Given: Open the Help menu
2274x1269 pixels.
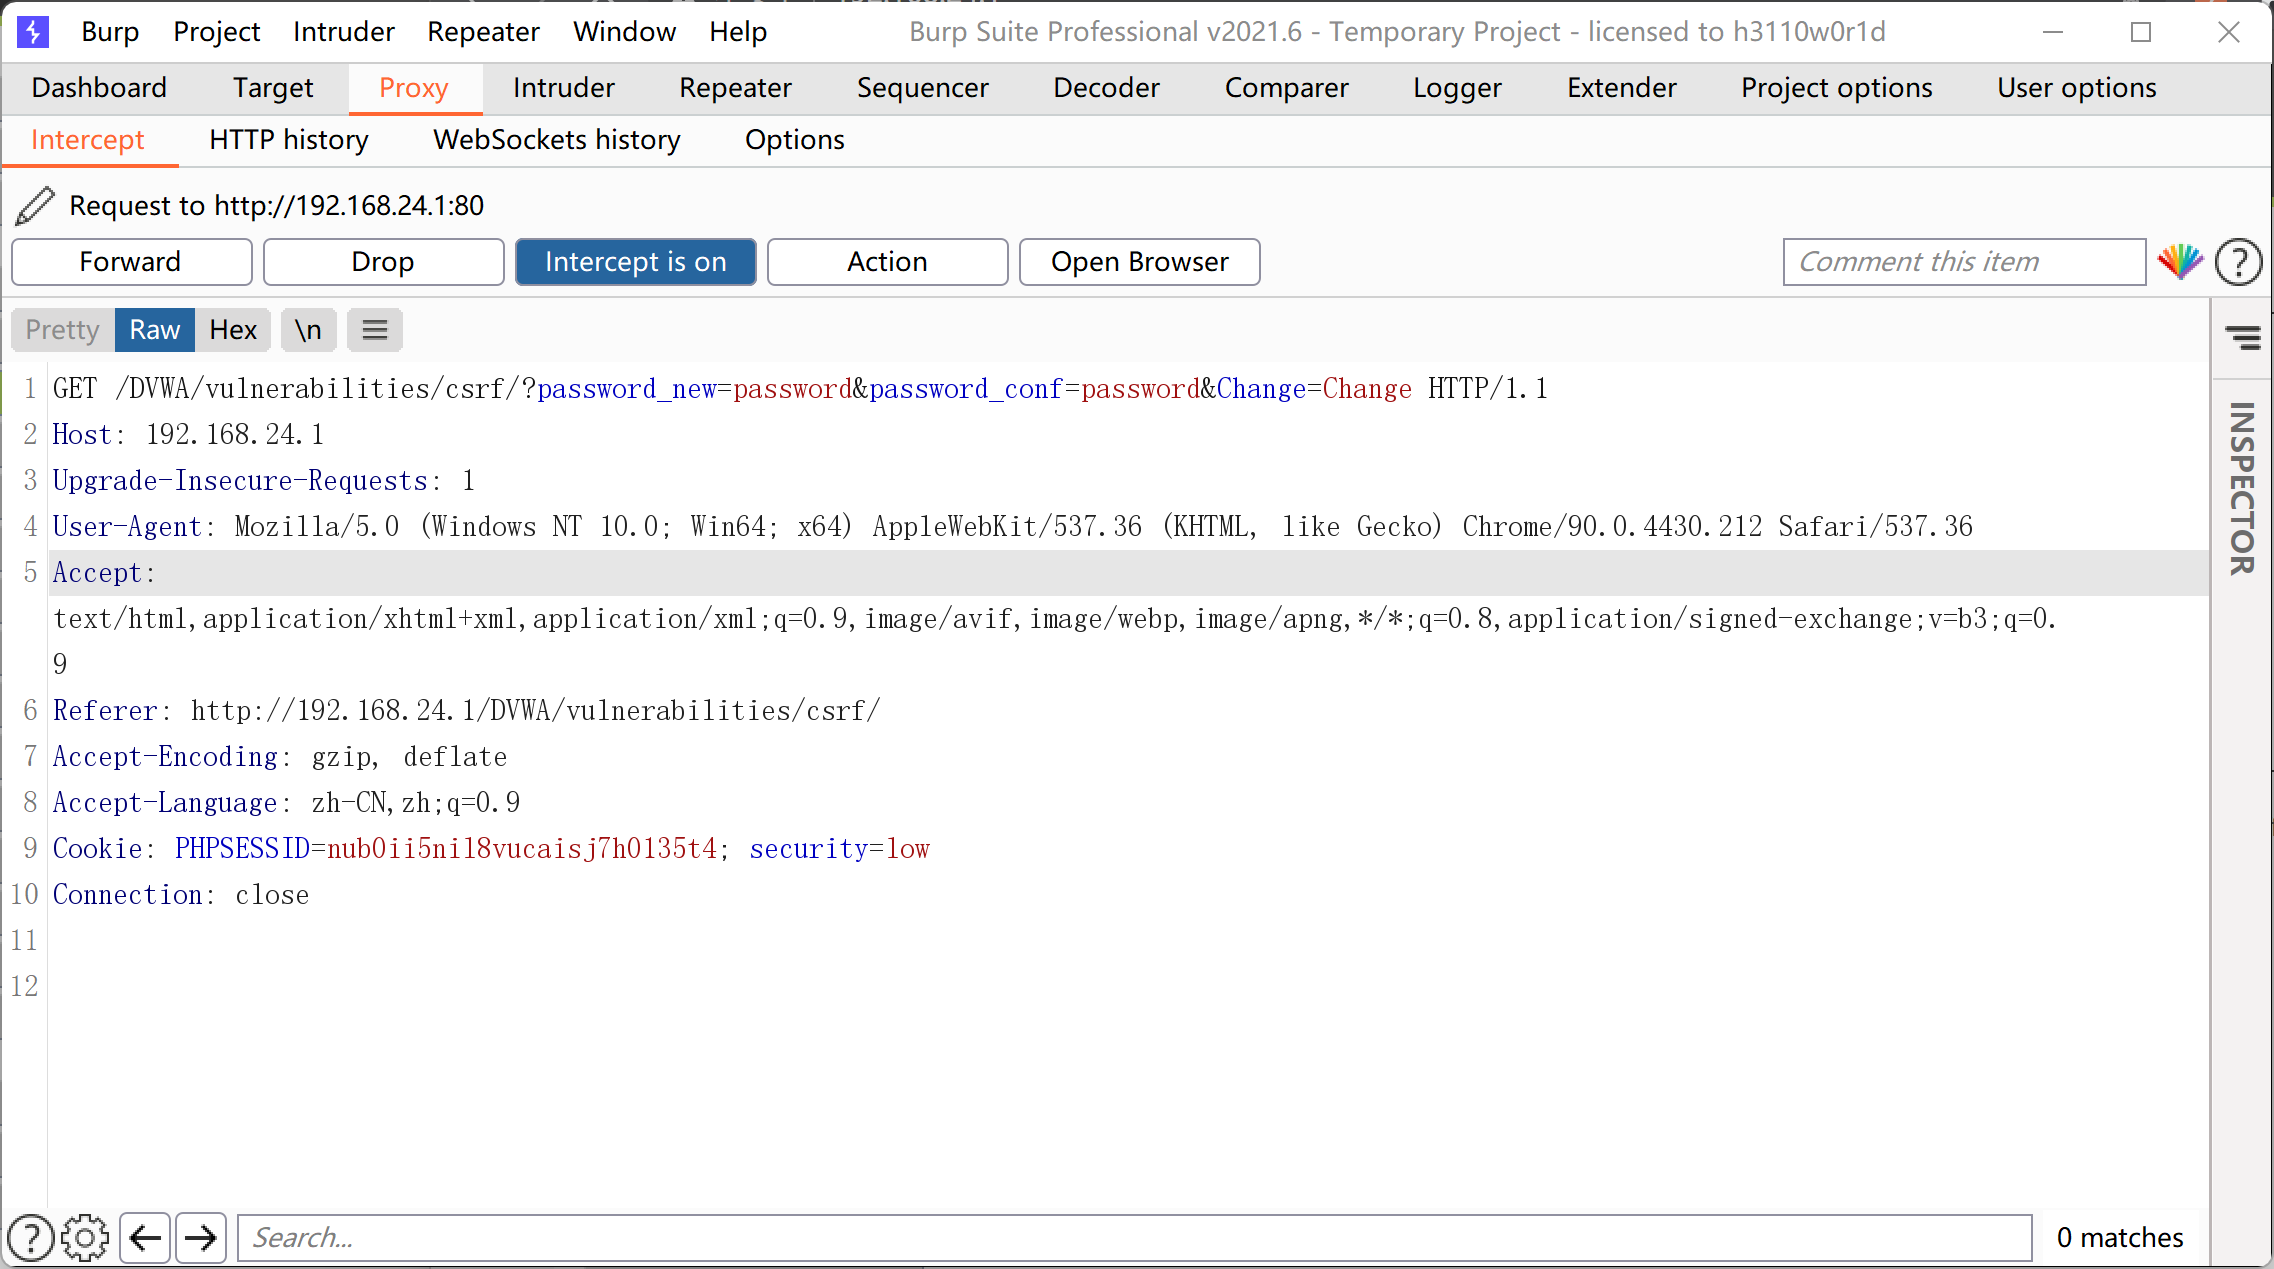Looking at the screenshot, I should [x=738, y=32].
